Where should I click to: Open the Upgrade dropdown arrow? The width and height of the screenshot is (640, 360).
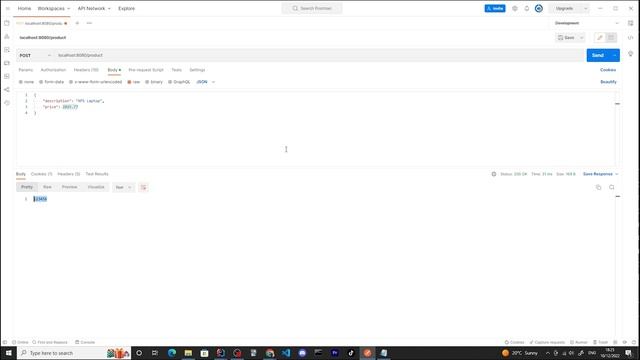(x=585, y=9)
